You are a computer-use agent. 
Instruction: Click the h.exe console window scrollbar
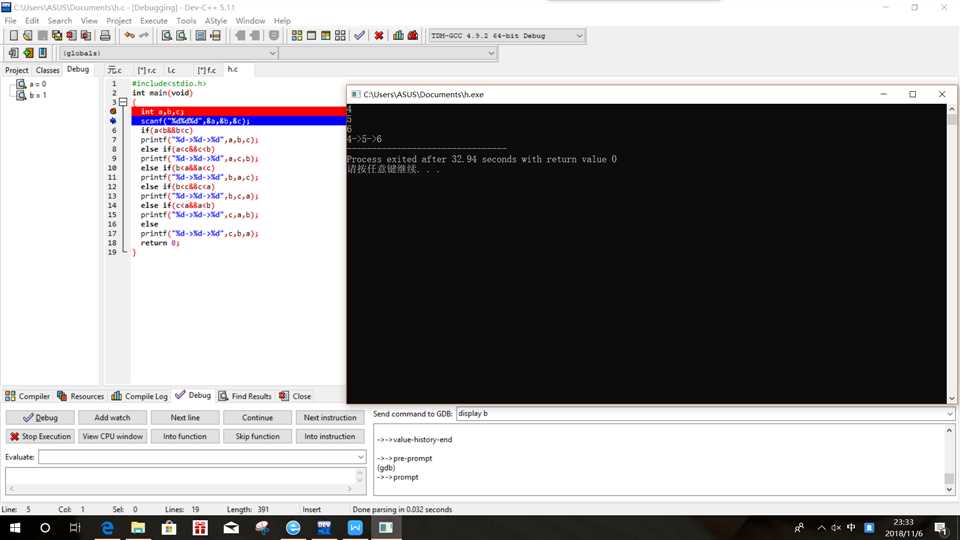coord(951,253)
